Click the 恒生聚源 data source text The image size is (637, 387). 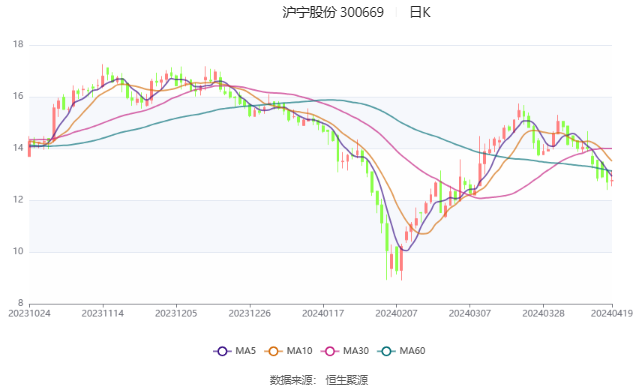click(x=347, y=380)
